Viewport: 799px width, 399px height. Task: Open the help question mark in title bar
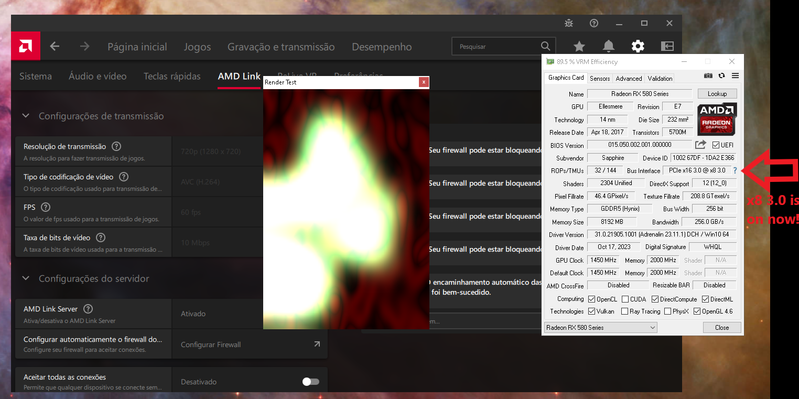(x=594, y=23)
